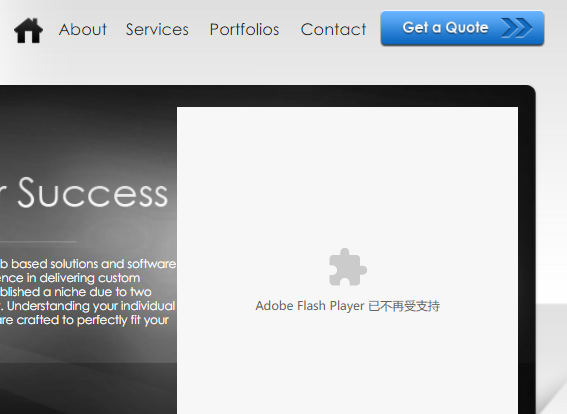Click the text 'Understanding your individual'
The width and height of the screenshot is (567, 414).
click(x=91, y=306)
